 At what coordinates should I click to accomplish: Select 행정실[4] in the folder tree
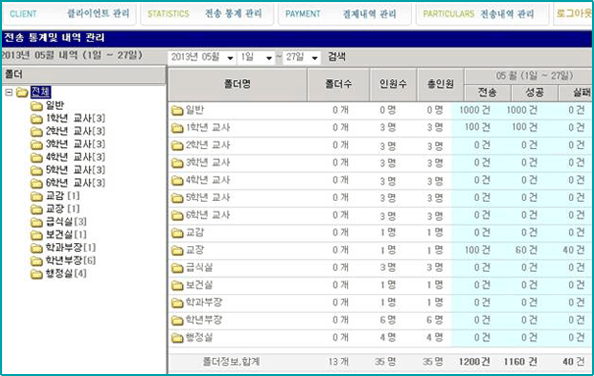coord(66,273)
